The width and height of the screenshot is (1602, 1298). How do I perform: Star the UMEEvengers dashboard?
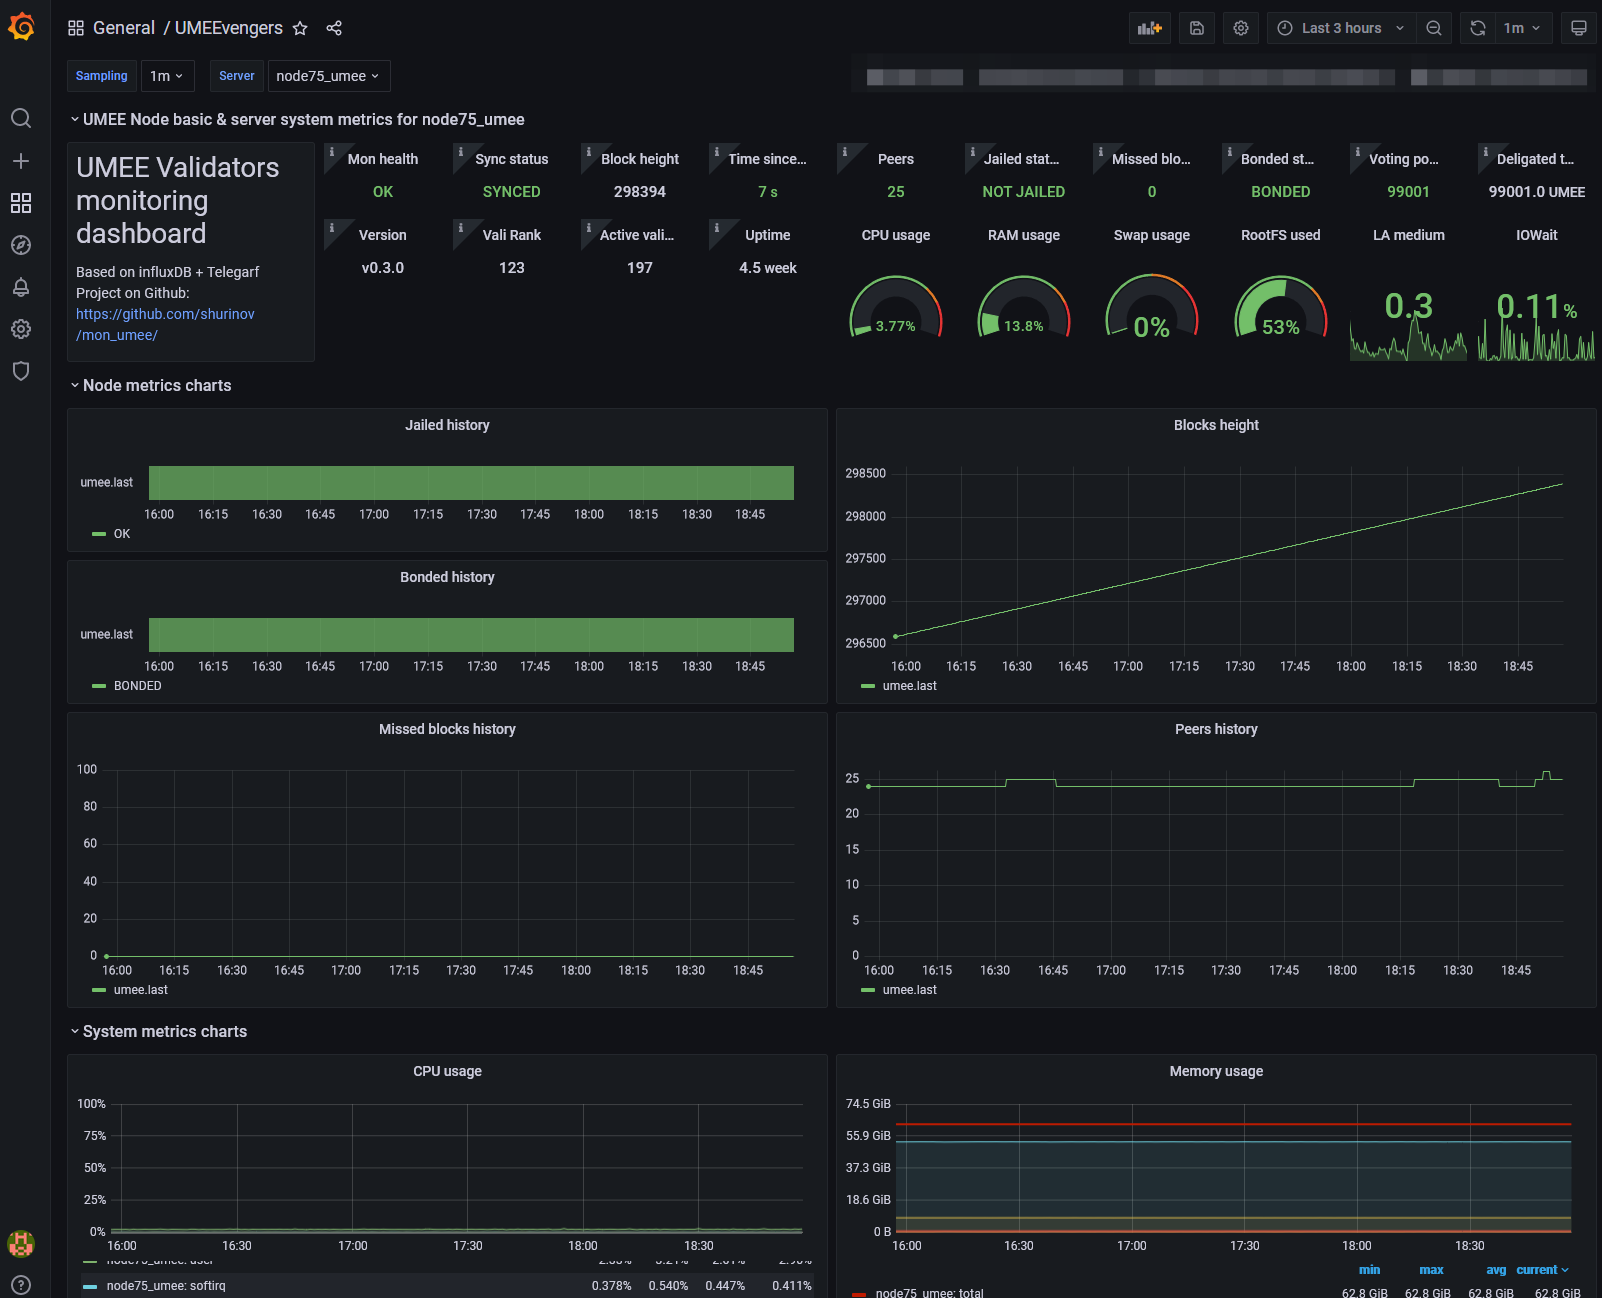[x=300, y=28]
